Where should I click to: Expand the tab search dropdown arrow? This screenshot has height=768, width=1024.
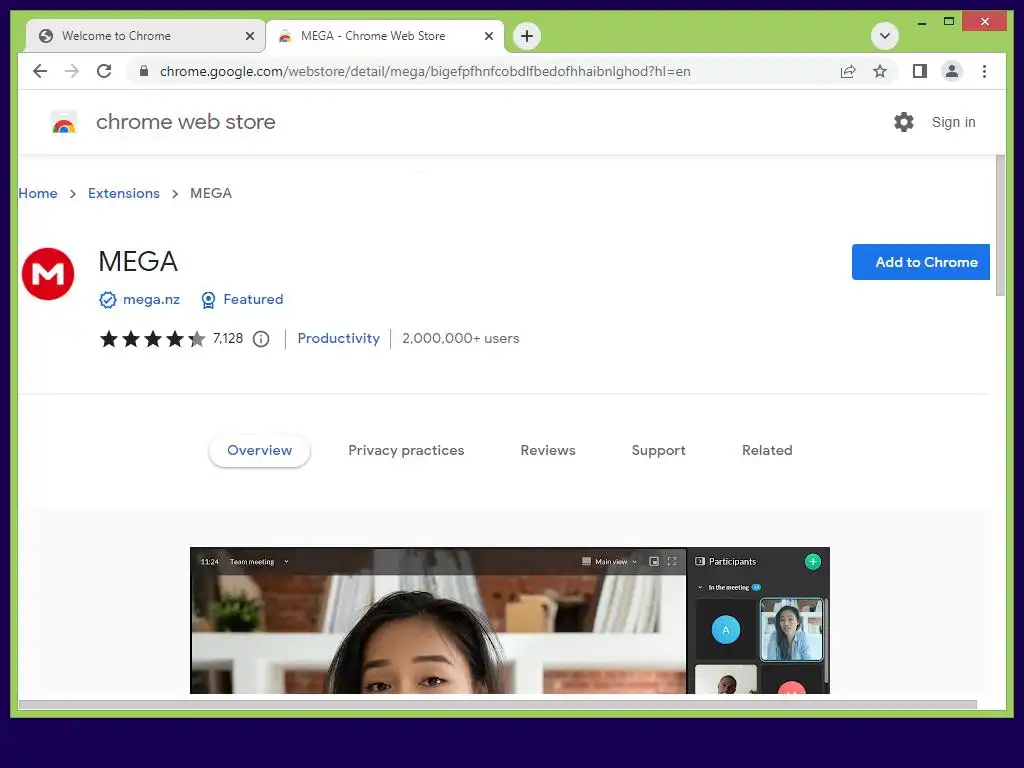pos(885,36)
